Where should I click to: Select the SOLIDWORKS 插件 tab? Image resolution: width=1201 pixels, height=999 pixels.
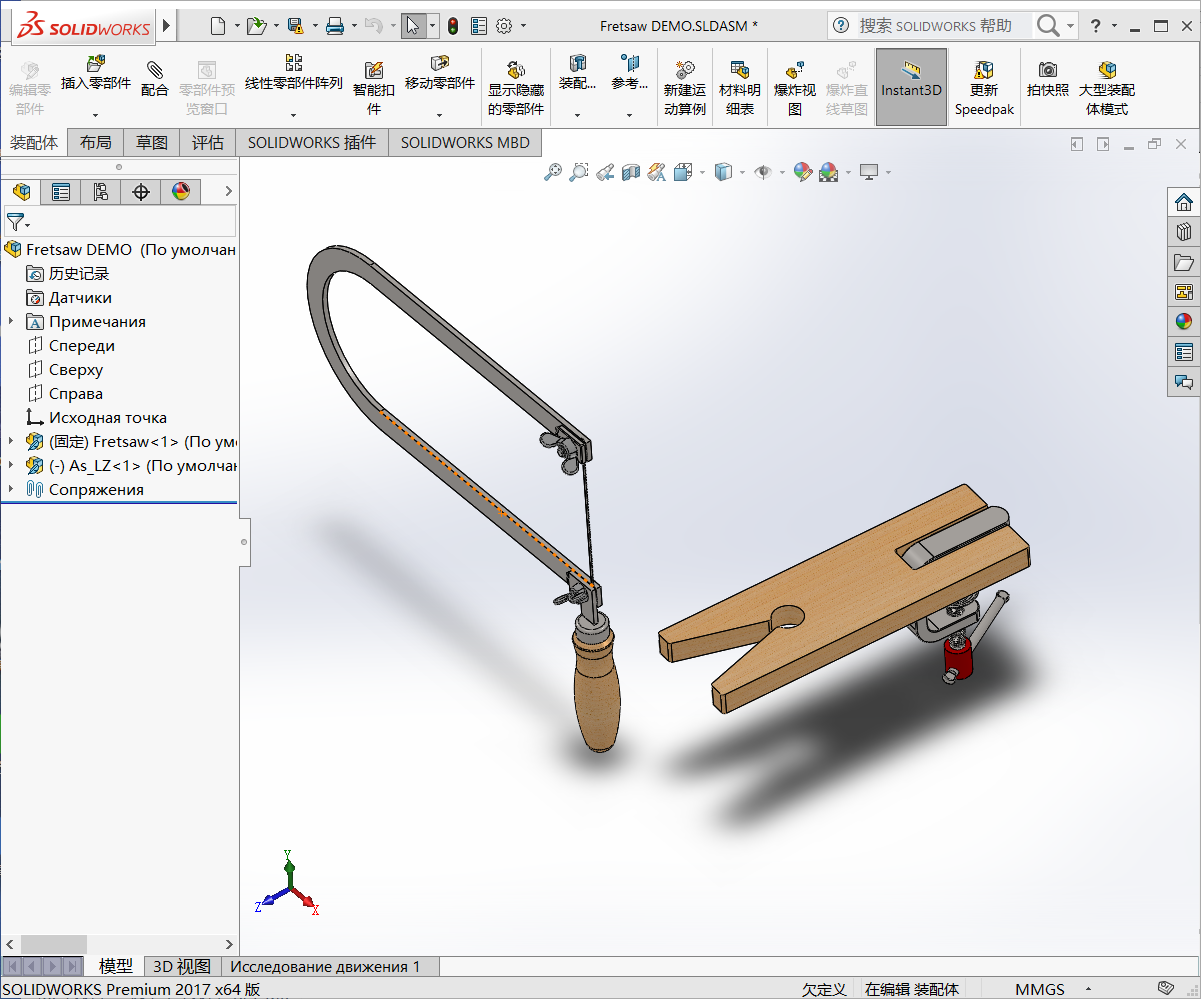pos(312,143)
